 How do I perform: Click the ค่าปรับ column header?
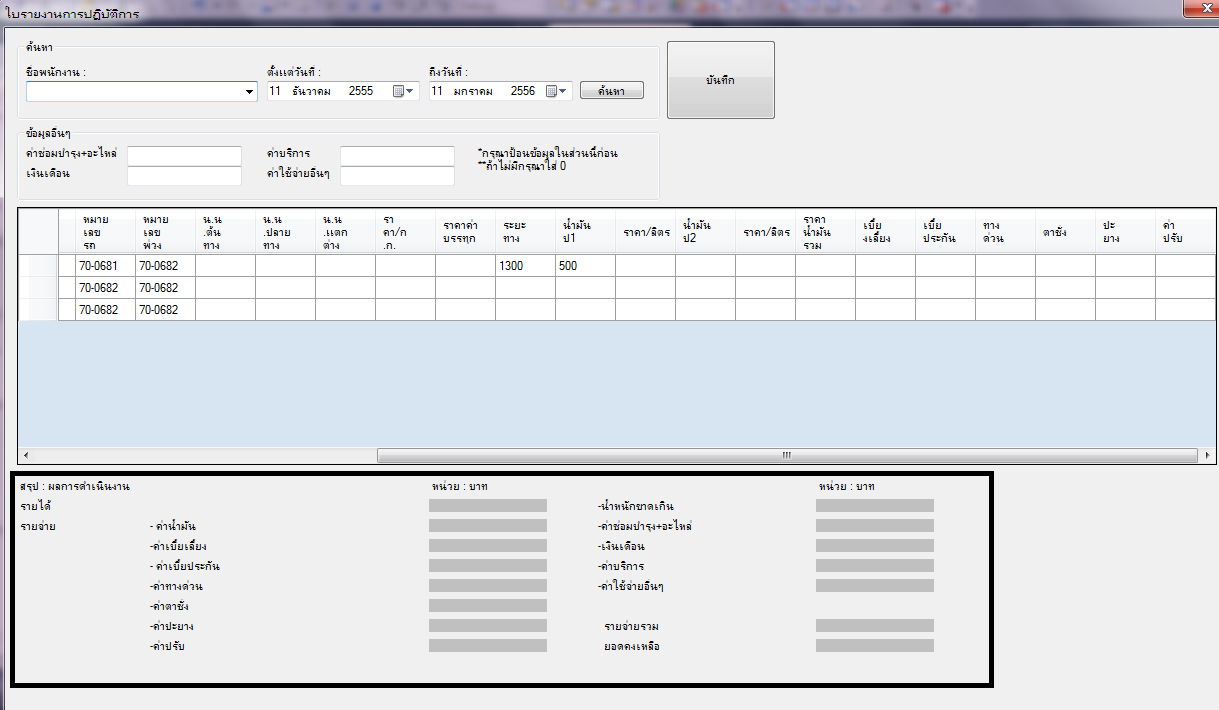(x=1185, y=231)
